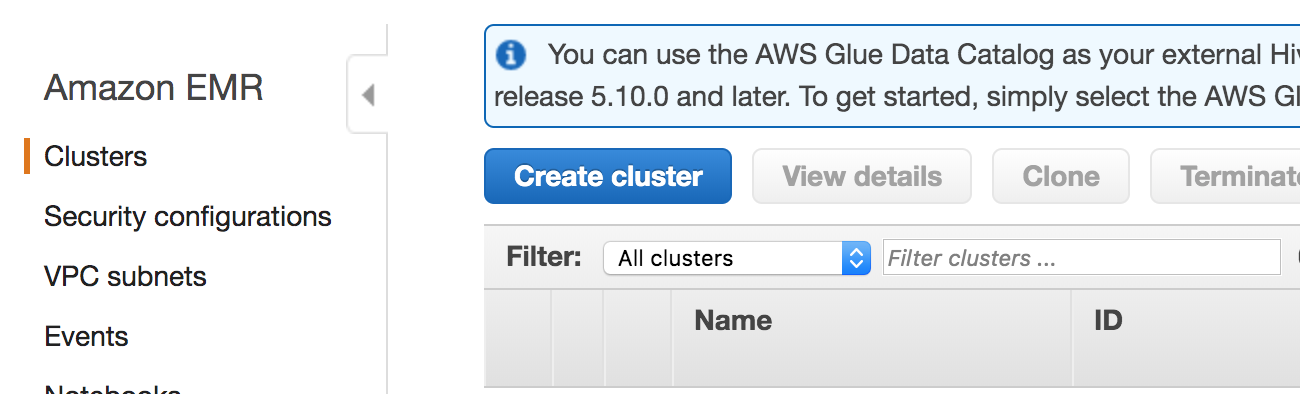The image size is (1300, 394).
Task: Open Notebooks in the sidebar
Action: pos(113,388)
